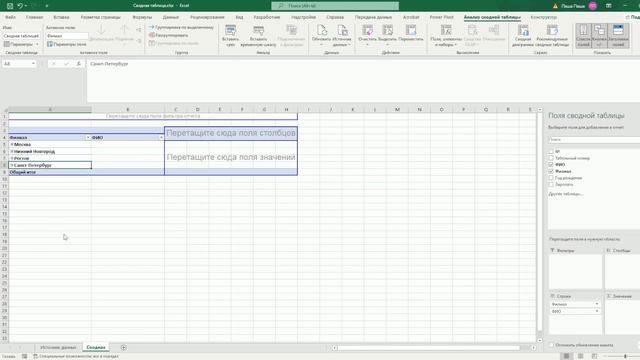
Task: Click the Page Layout view icon in the status bar
Action: pyautogui.click(x=580, y=356)
